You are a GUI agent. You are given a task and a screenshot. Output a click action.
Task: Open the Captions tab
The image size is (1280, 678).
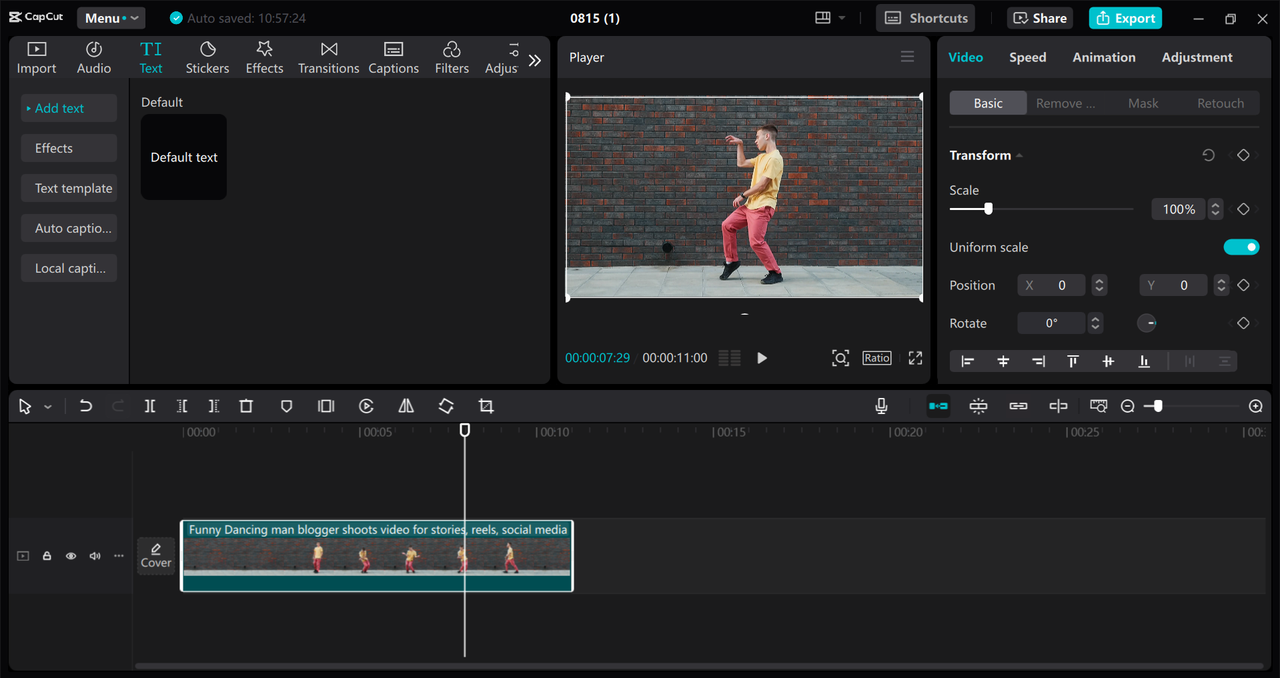point(393,58)
